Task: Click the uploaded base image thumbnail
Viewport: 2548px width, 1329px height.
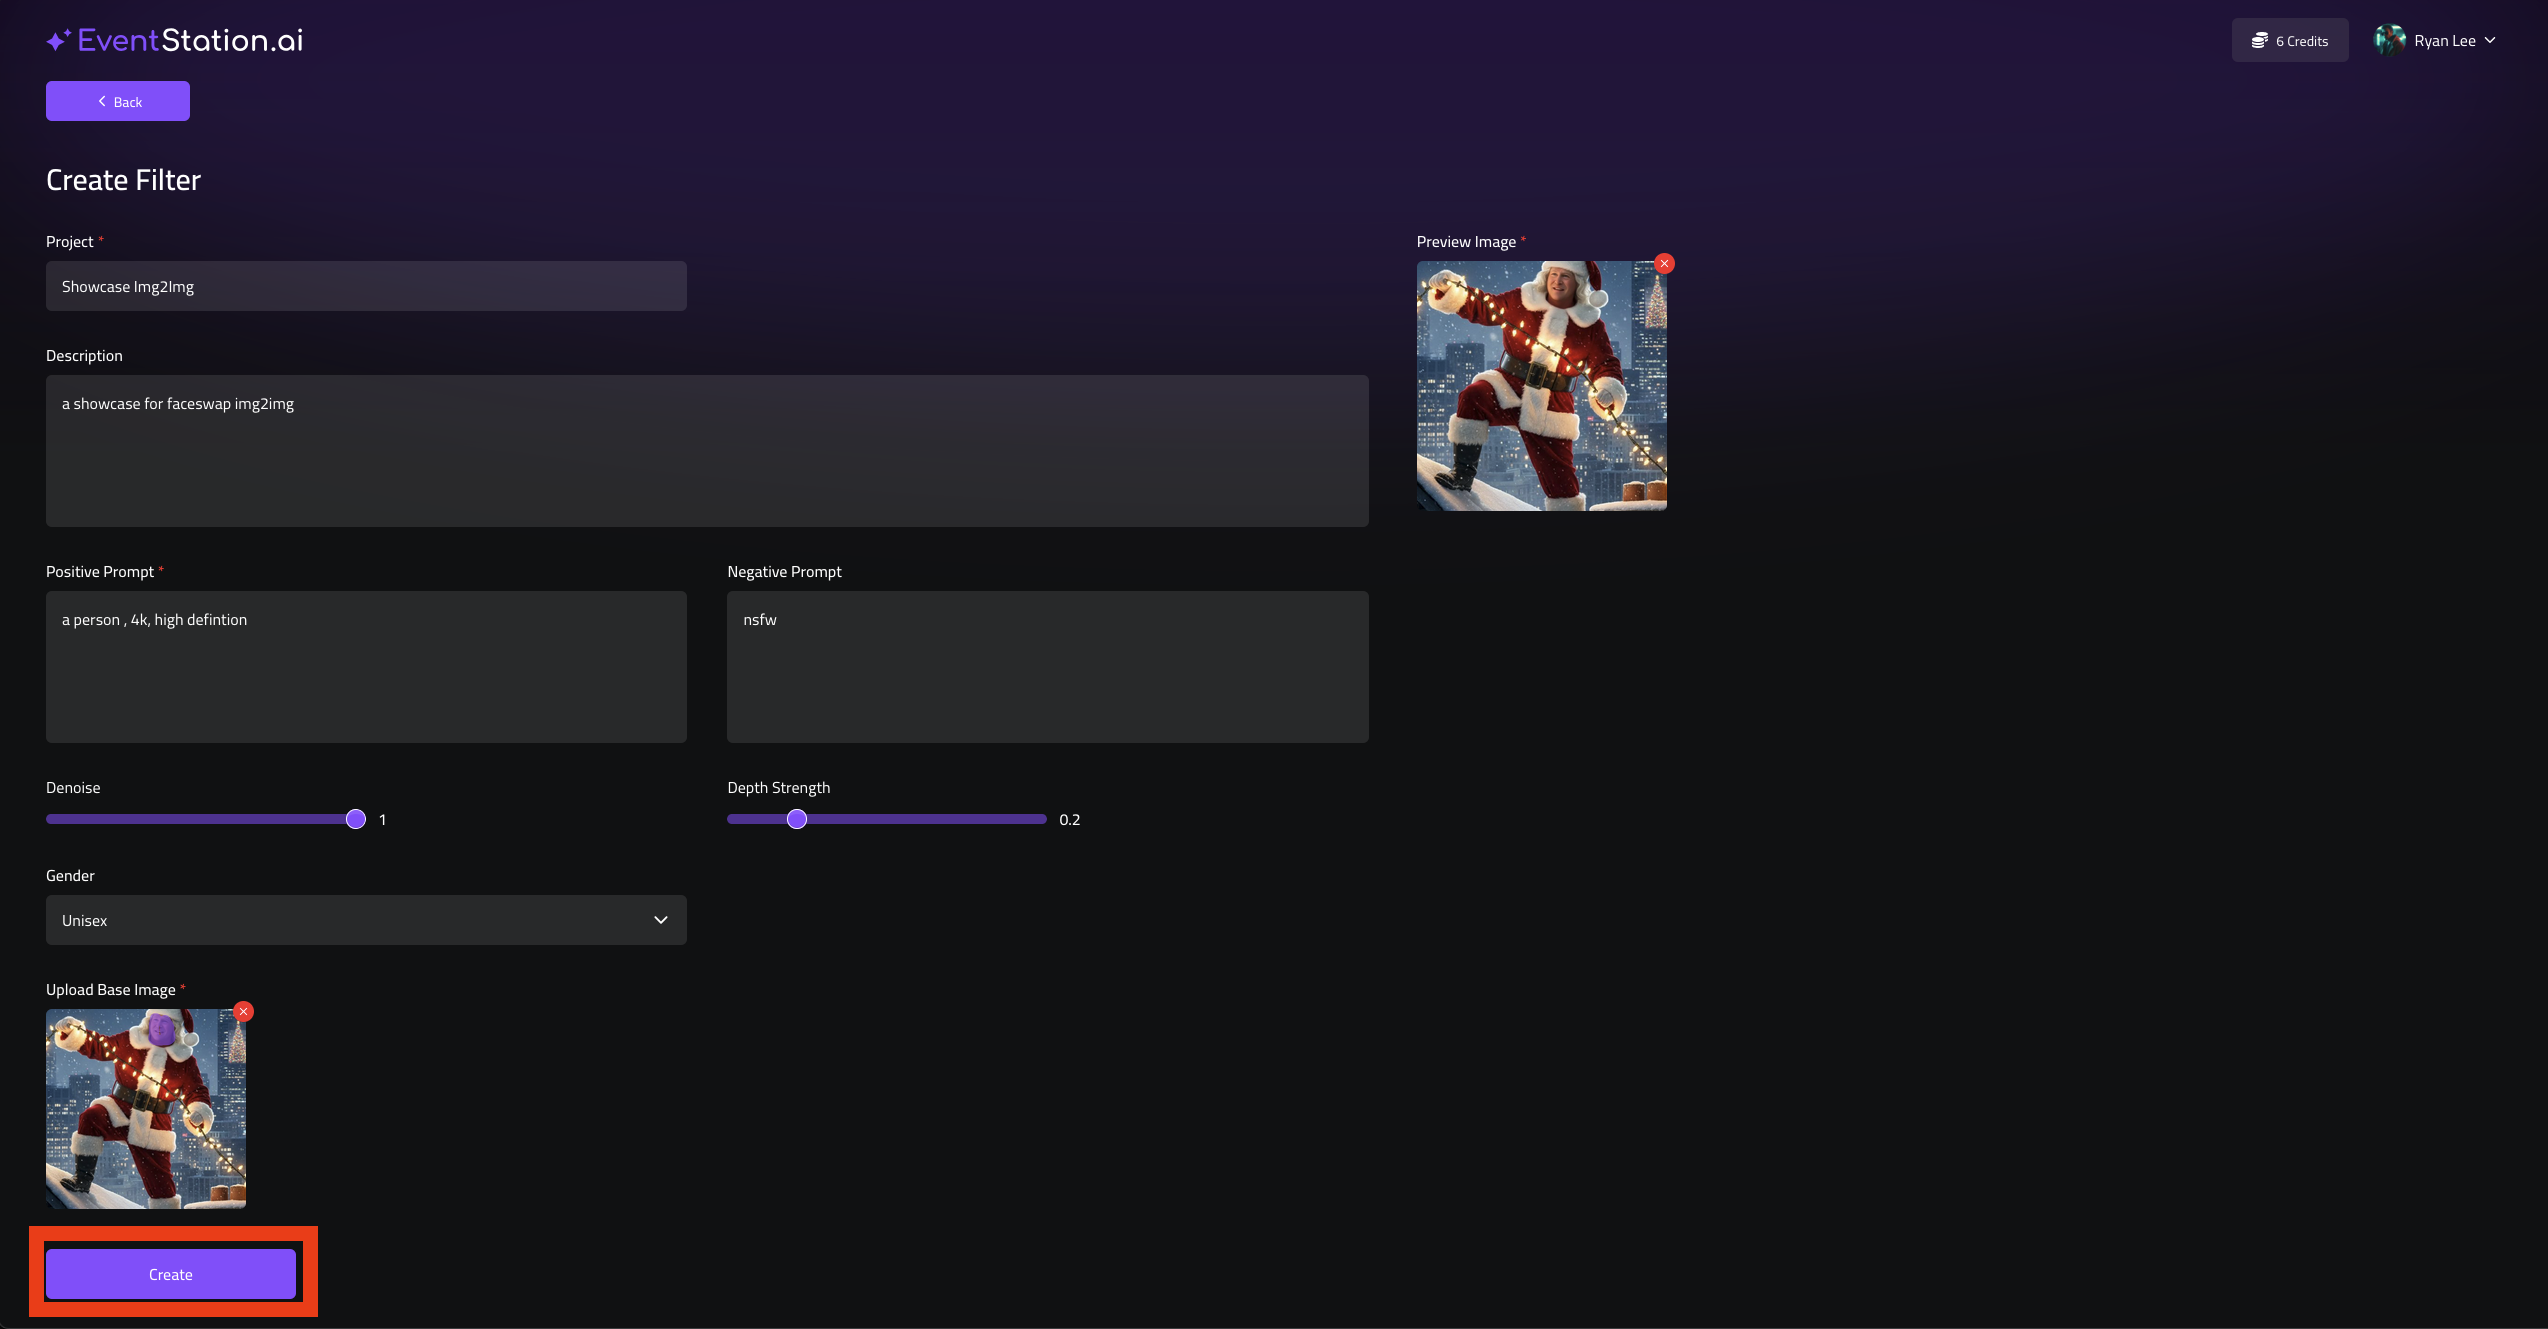Action: [x=146, y=1109]
